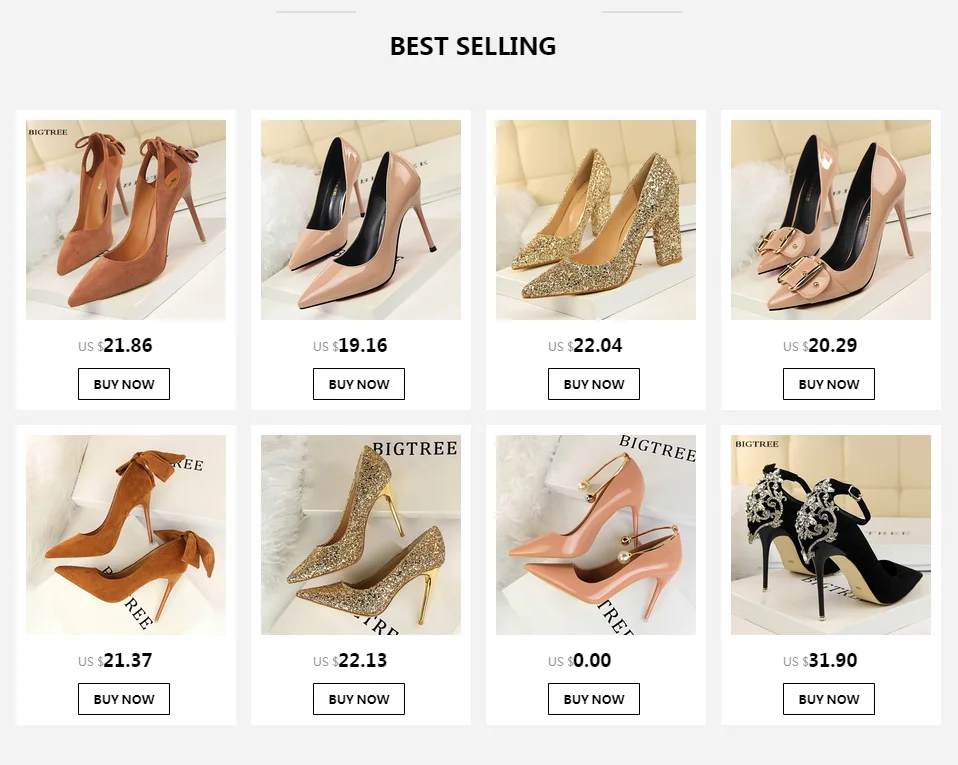The image size is (958, 765).
Task: Select the US $0.00 price label
Action: [x=579, y=661]
